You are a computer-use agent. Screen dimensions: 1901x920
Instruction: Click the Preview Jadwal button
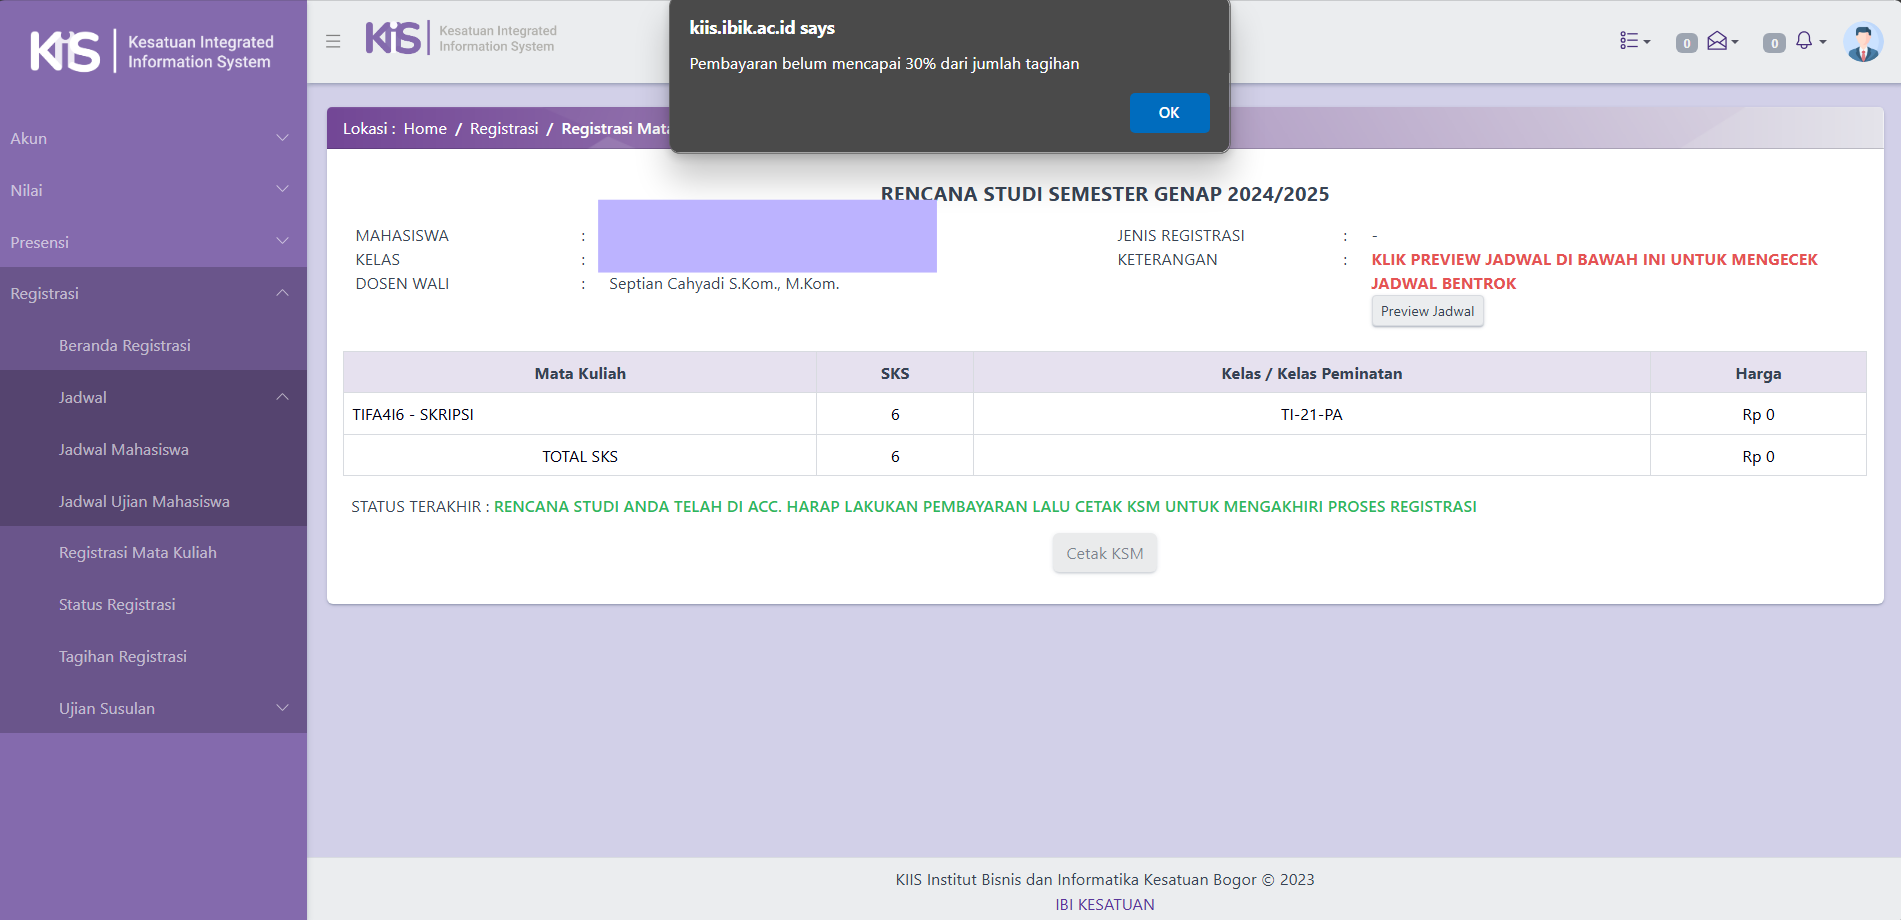[x=1427, y=312]
